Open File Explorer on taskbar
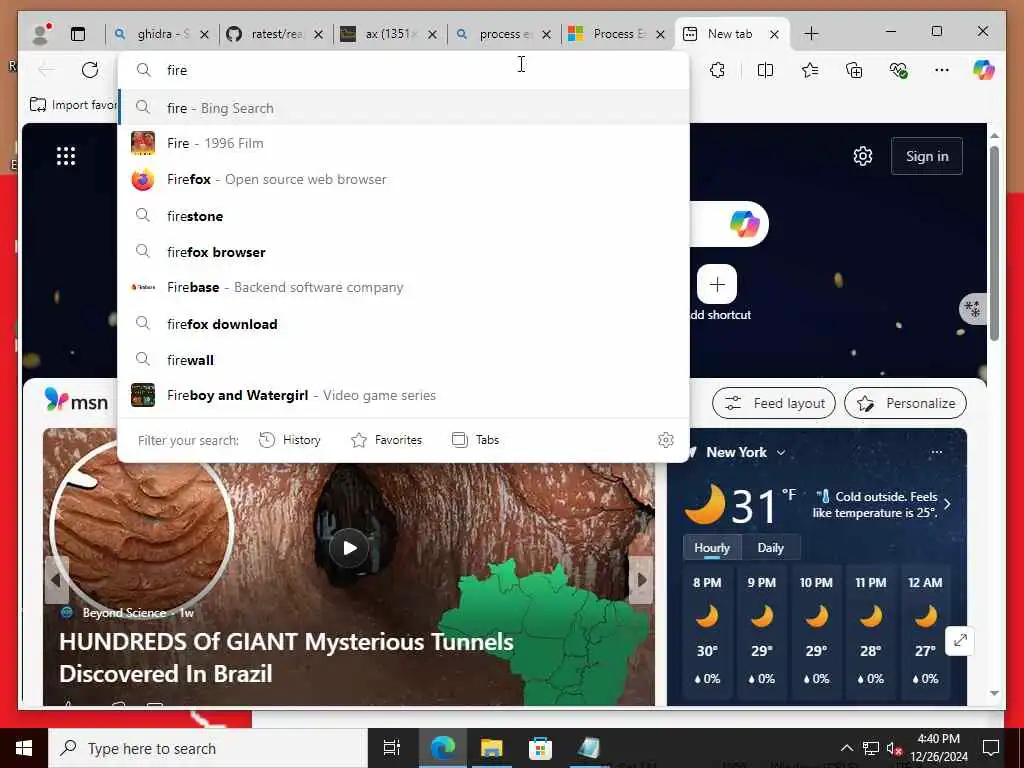 [x=491, y=748]
